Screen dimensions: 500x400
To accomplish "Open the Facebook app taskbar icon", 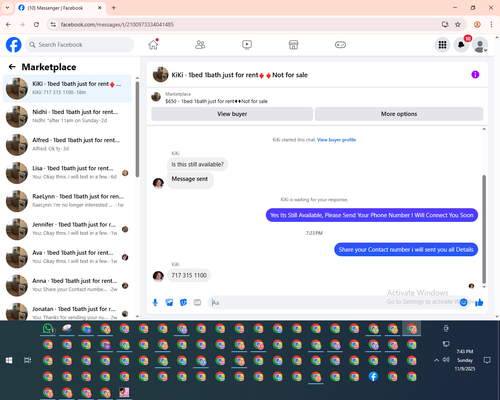I will [373, 376].
